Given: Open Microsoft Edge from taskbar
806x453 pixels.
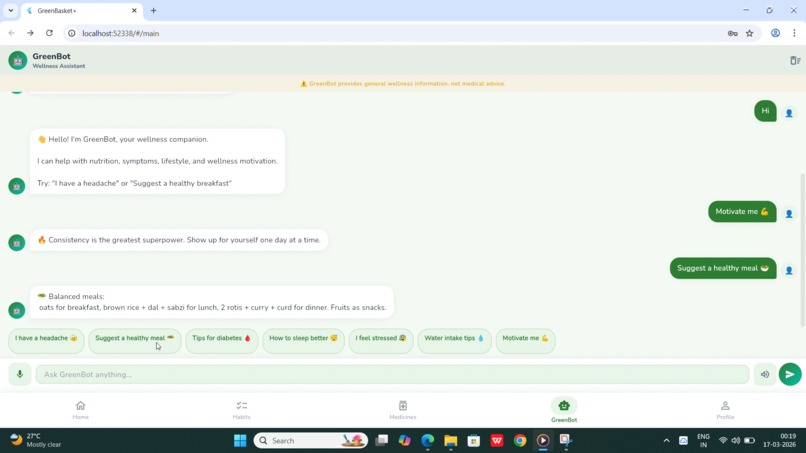Looking at the screenshot, I should tap(428, 441).
